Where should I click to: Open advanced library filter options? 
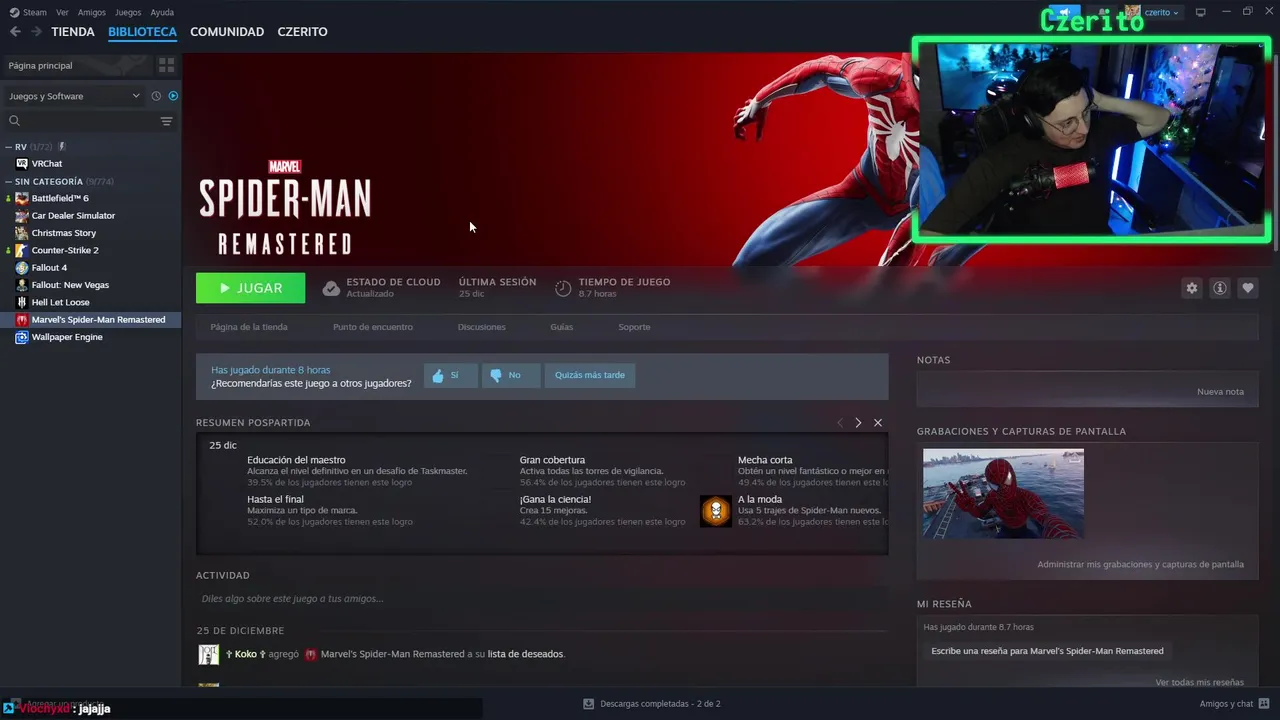click(x=166, y=121)
